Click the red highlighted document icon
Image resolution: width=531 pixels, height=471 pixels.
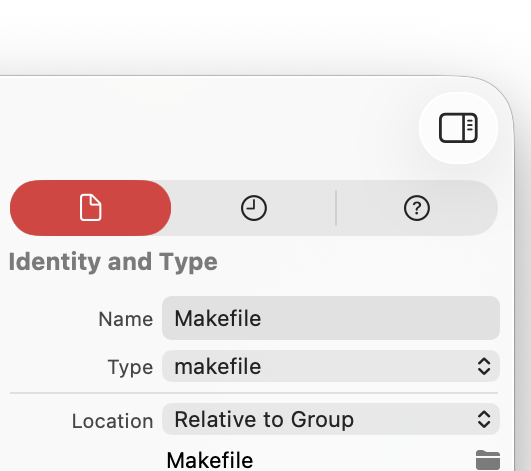90,208
